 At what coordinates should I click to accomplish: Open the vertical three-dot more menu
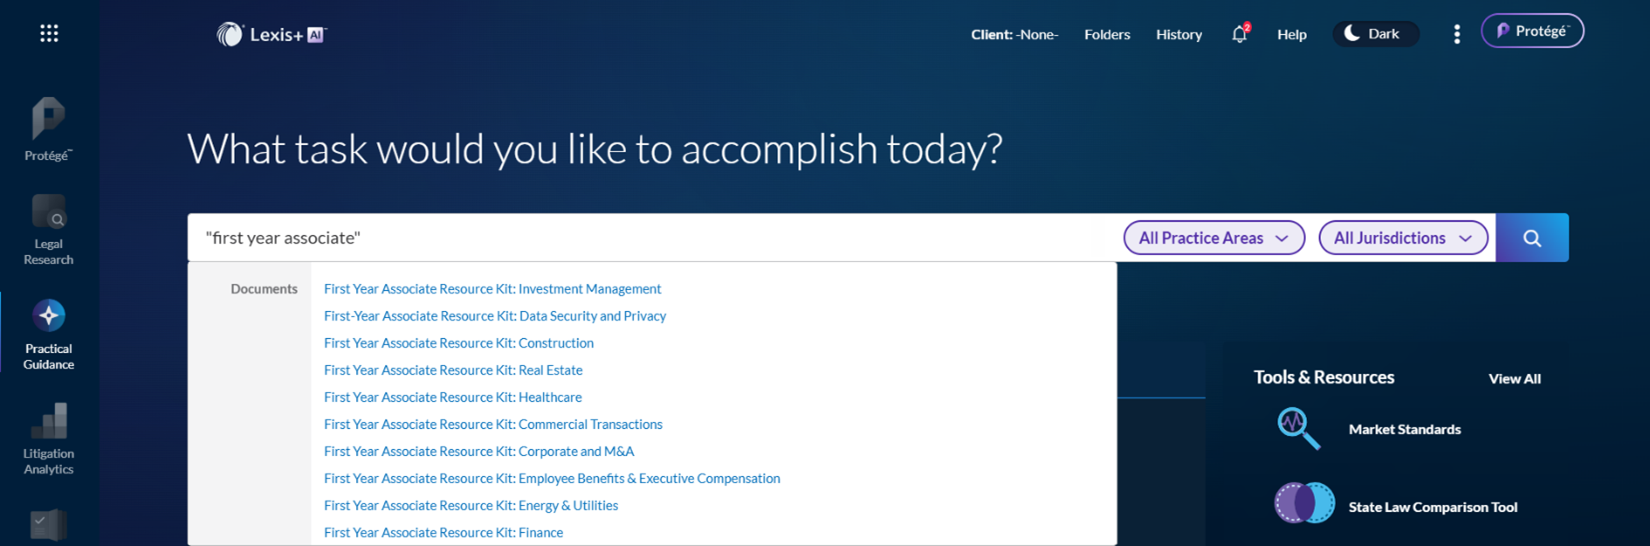click(1457, 34)
